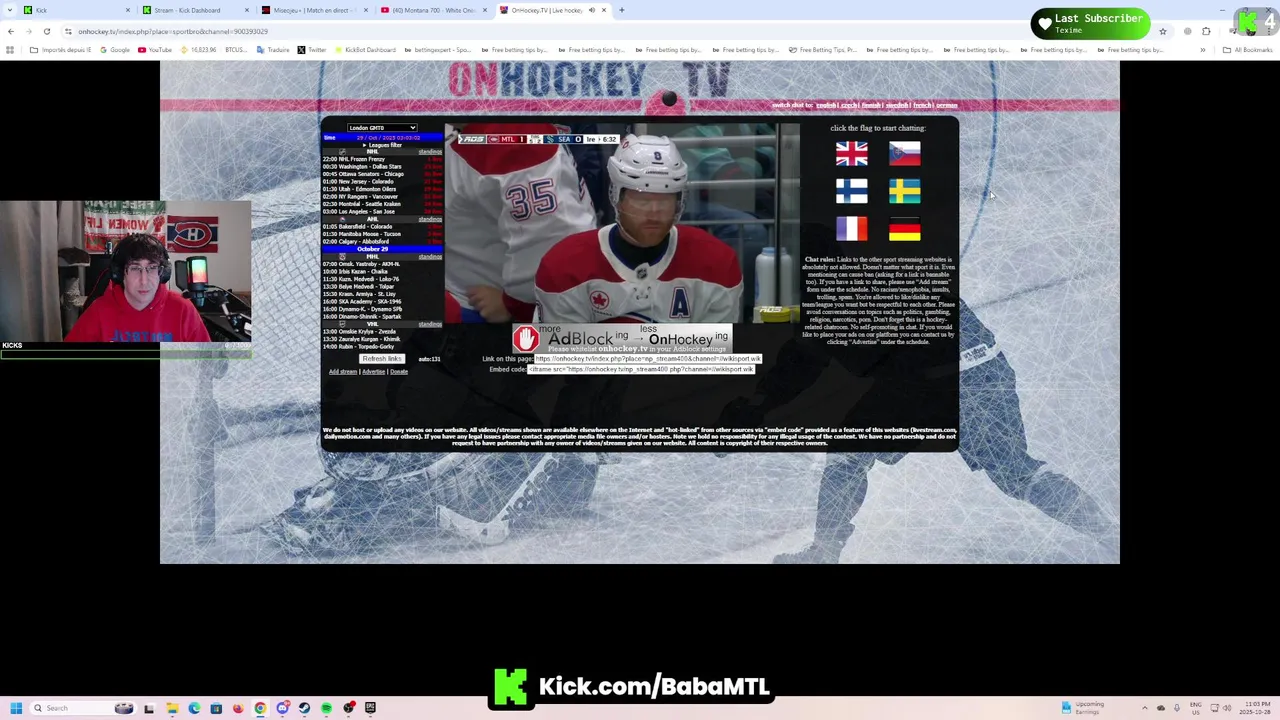Open AHL standings link

(x=430, y=219)
